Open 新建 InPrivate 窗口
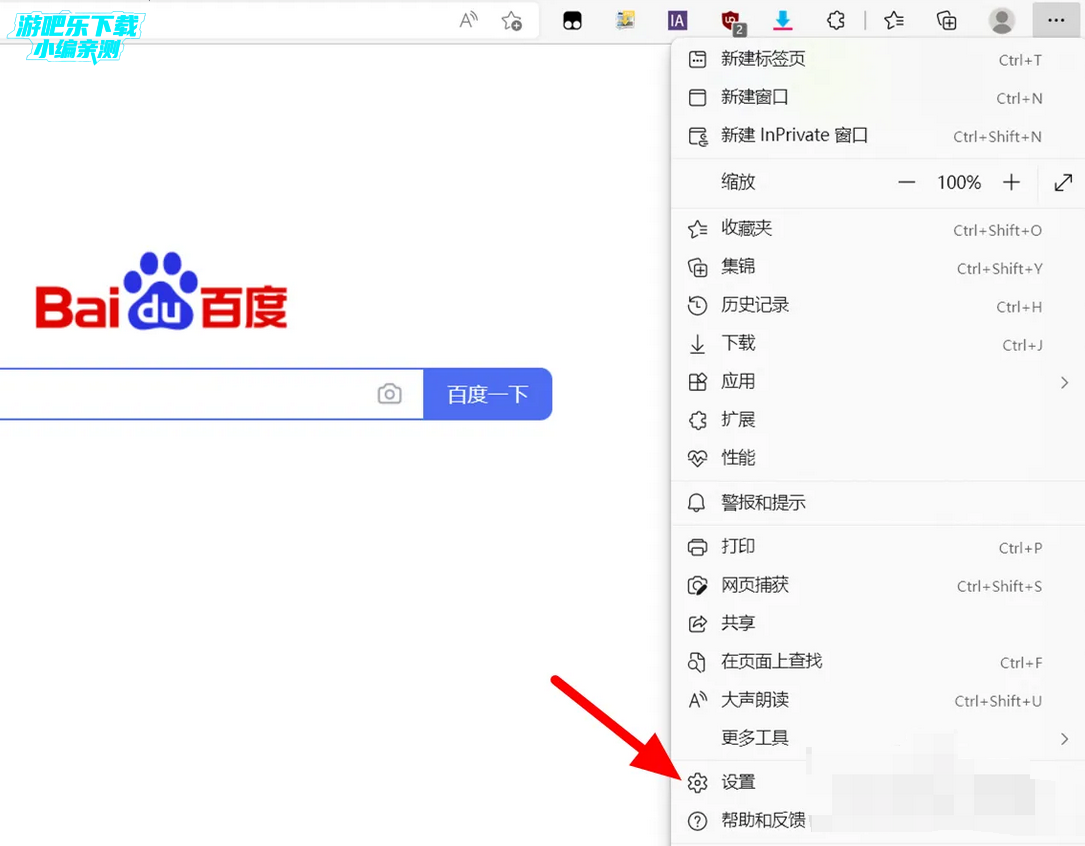Viewport: 1085px width, 846px height. pos(877,135)
